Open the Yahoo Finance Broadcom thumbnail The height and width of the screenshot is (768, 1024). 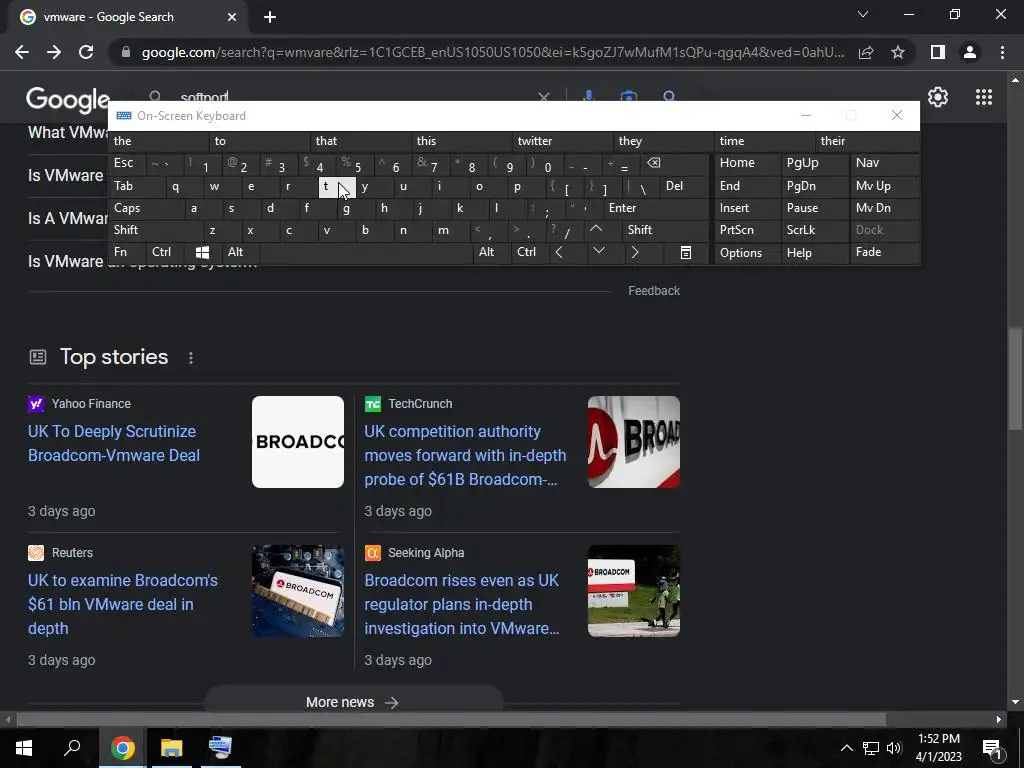tap(298, 442)
